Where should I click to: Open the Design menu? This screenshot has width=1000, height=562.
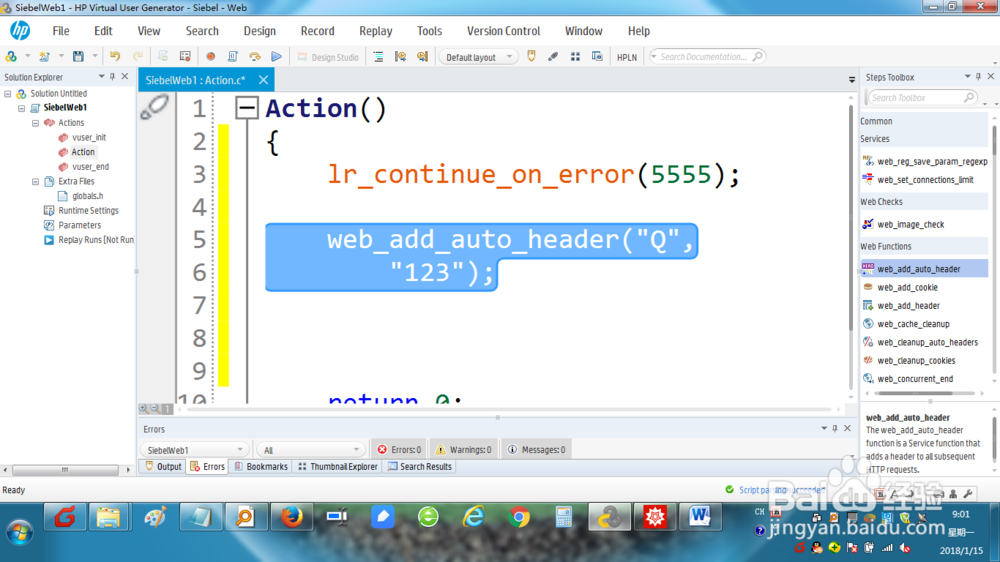[260, 31]
